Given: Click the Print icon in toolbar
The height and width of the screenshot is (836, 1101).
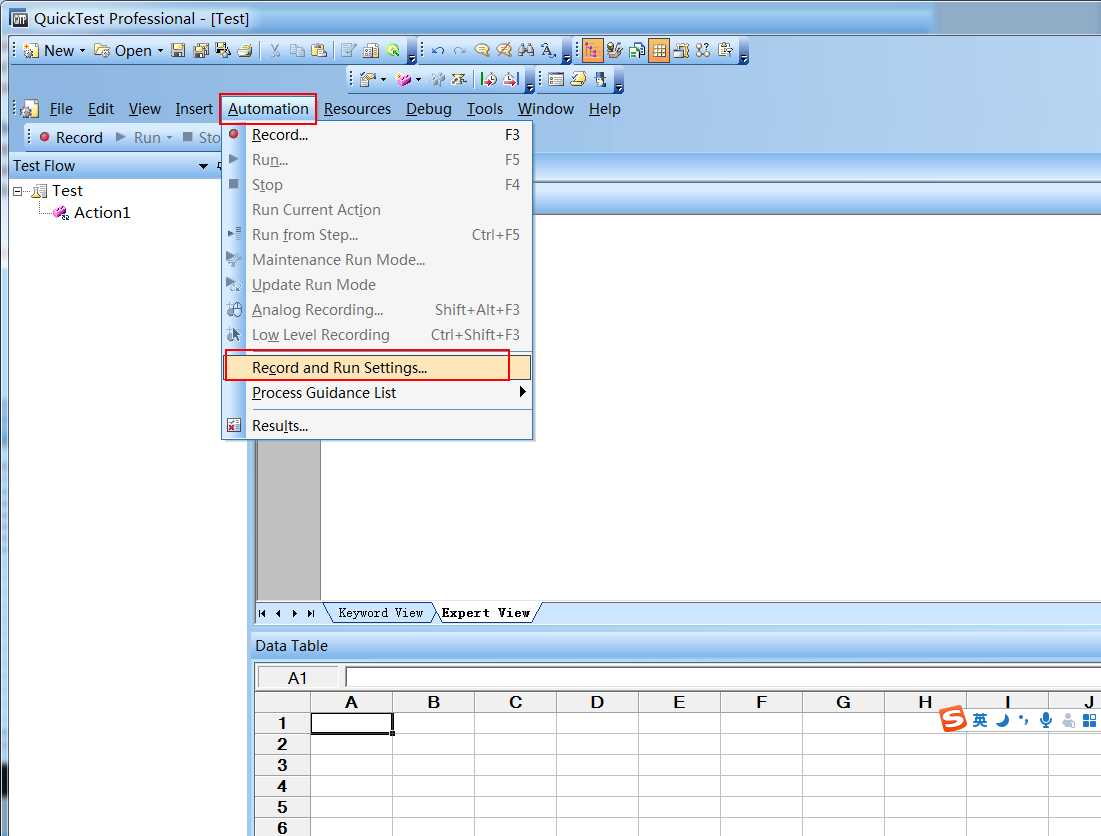Looking at the screenshot, I should (245, 51).
